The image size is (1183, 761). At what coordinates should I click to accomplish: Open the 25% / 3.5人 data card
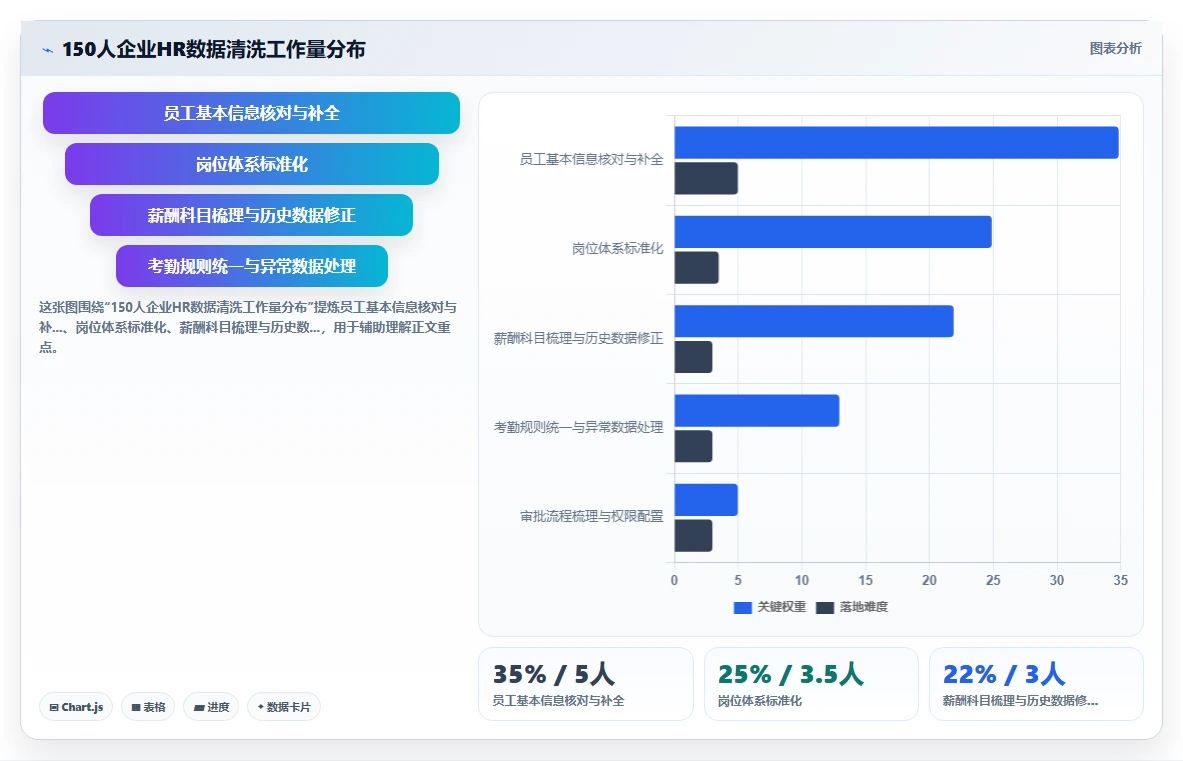pos(811,684)
